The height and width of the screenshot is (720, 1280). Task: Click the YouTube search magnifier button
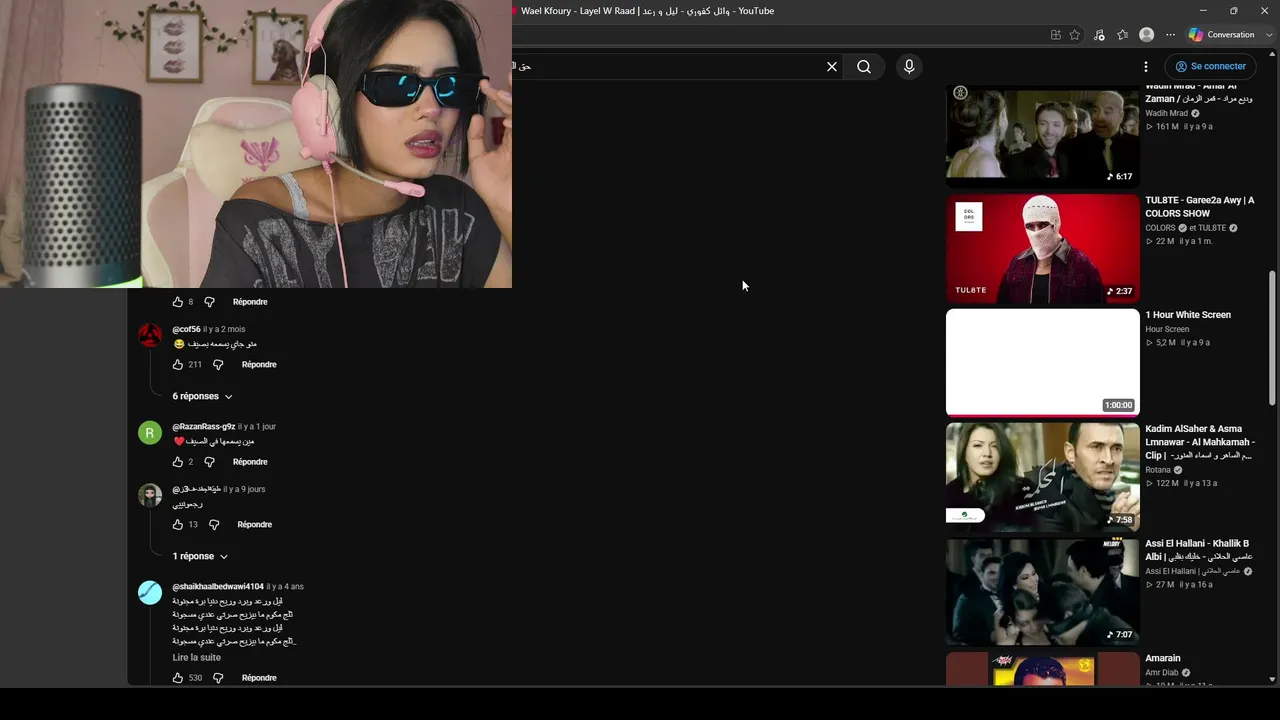(864, 67)
